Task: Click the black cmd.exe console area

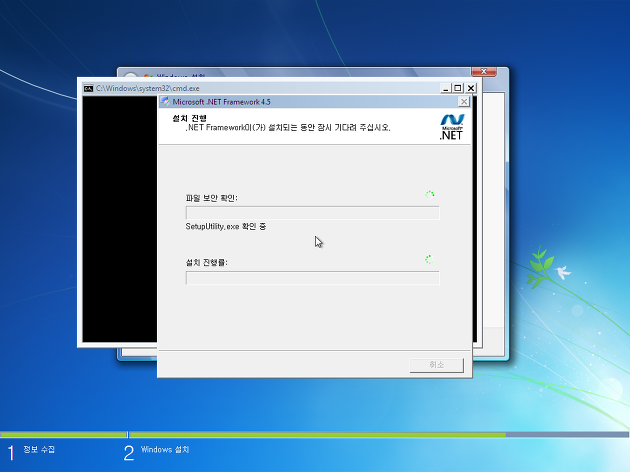Action: coord(120,219)
